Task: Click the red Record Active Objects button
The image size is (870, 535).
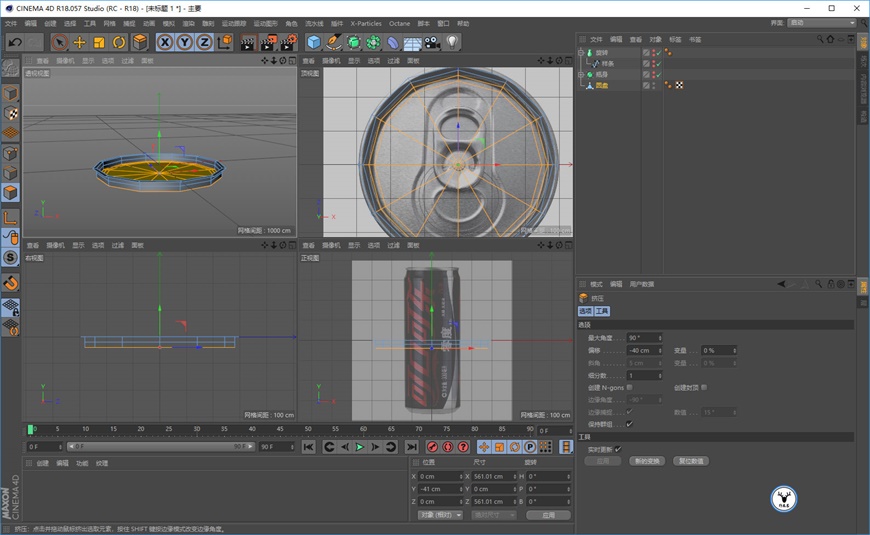Action: coord(432,447)
